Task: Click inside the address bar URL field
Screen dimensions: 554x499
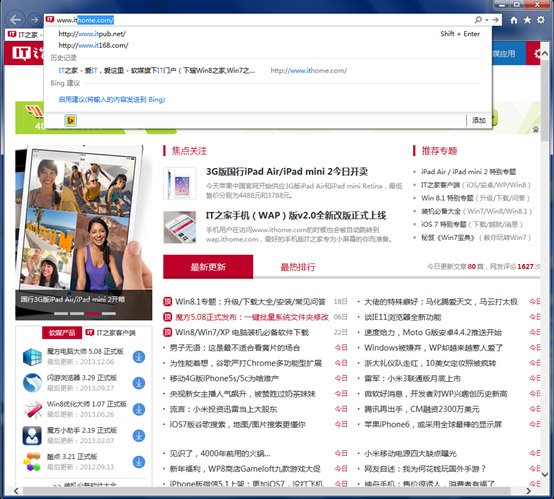Action: point(261,20)
